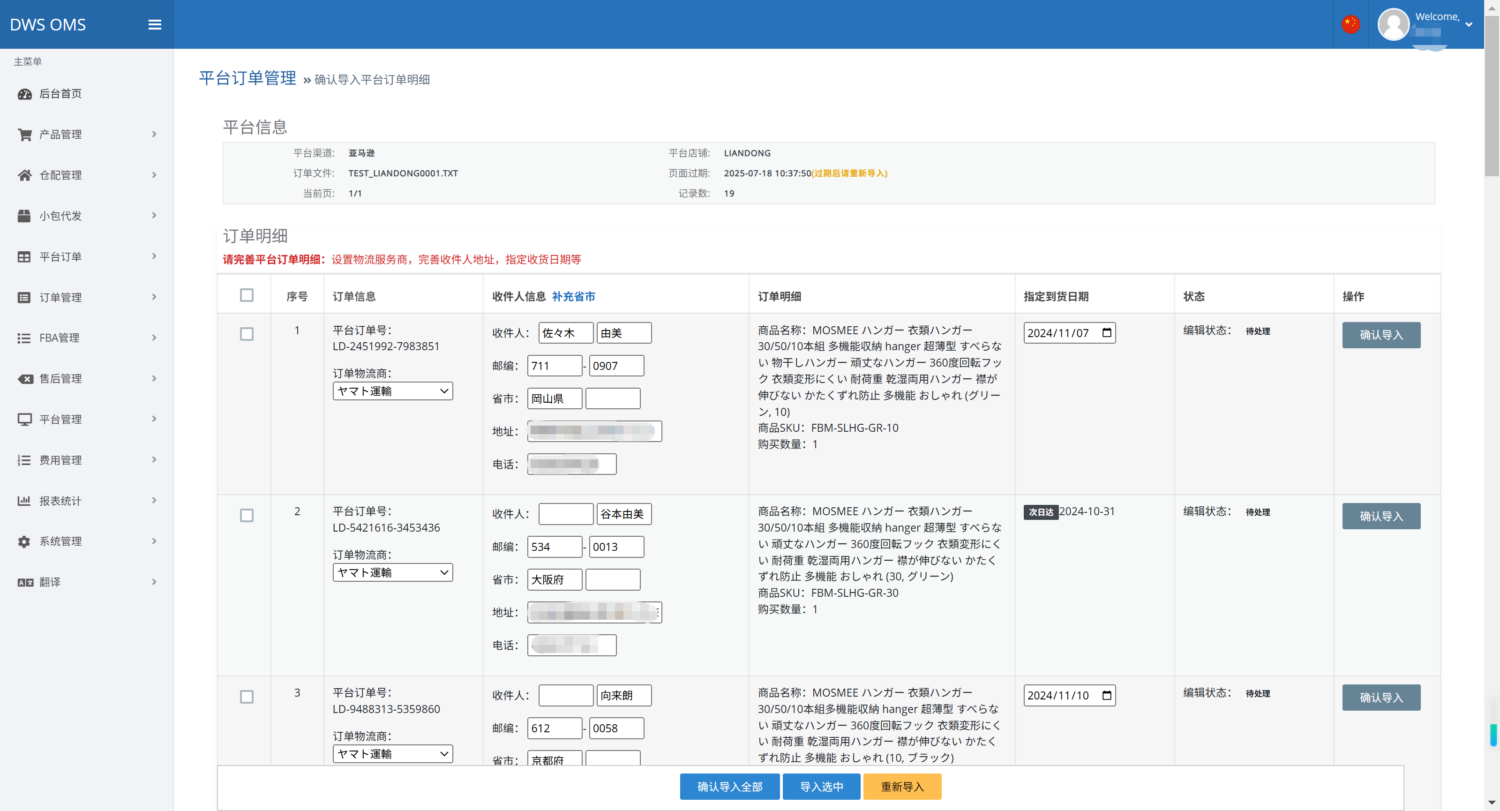Click the date field showing 2024/11/07
The height and width of the screenshot is (811, 1500).
point(1070,333)
